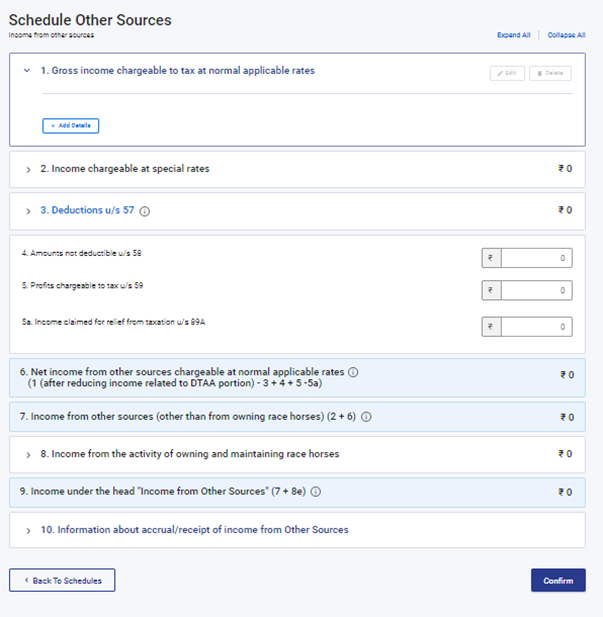Open the Deductions u/s 57 heading link
This screenshot has width=603, height=617.
87,211
